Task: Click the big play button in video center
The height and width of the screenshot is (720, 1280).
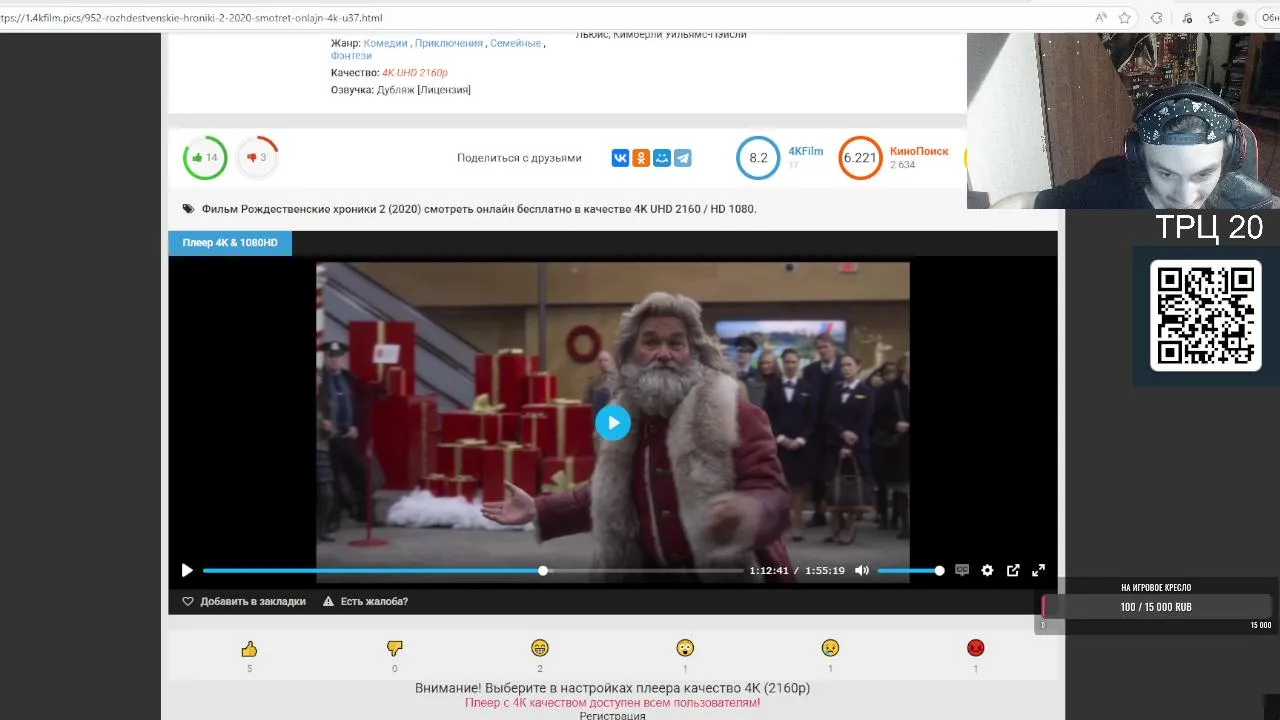Action: coord(613,422)
